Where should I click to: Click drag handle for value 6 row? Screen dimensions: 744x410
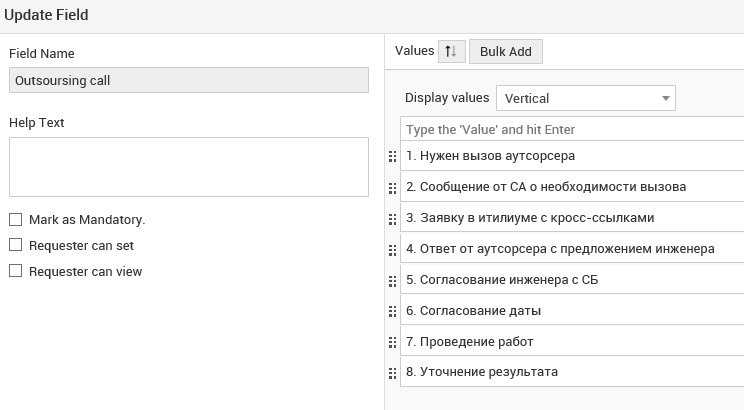point(392,311)
